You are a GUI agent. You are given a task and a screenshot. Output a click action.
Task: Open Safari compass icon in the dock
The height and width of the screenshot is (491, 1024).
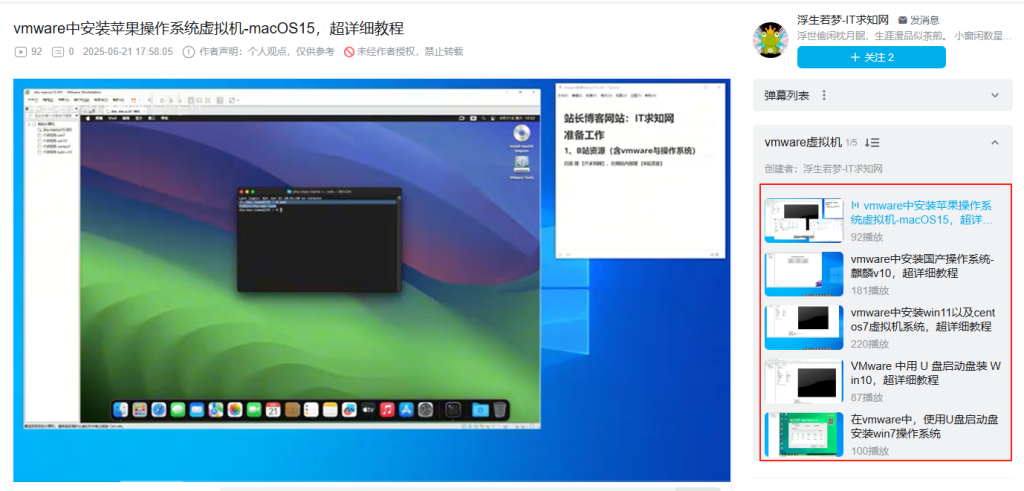pos(159,409)
